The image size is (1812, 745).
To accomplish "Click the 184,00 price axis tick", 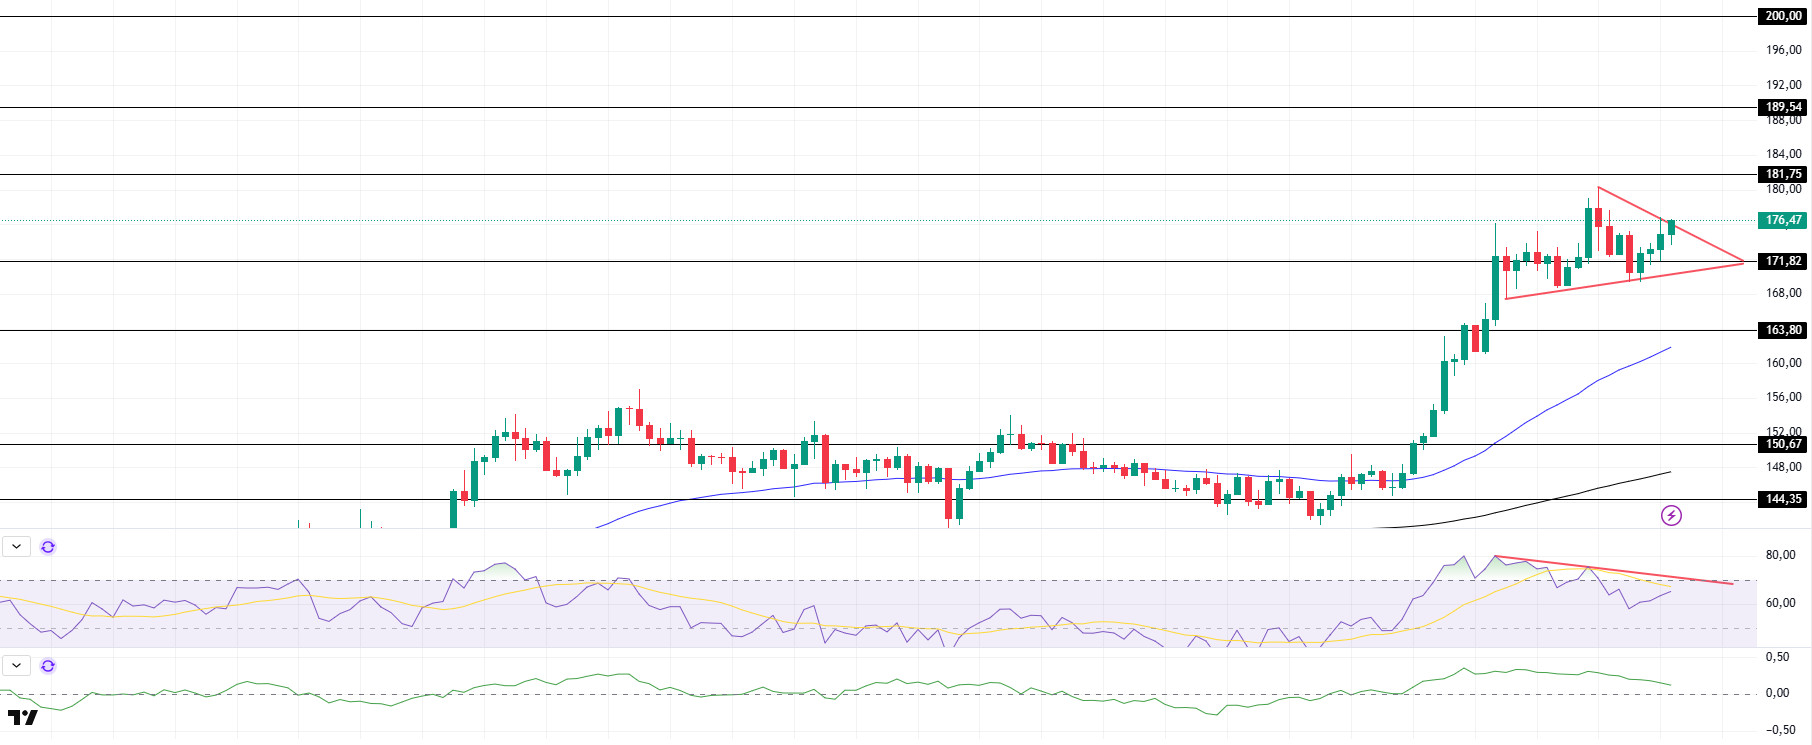I will coord(1784,154).
